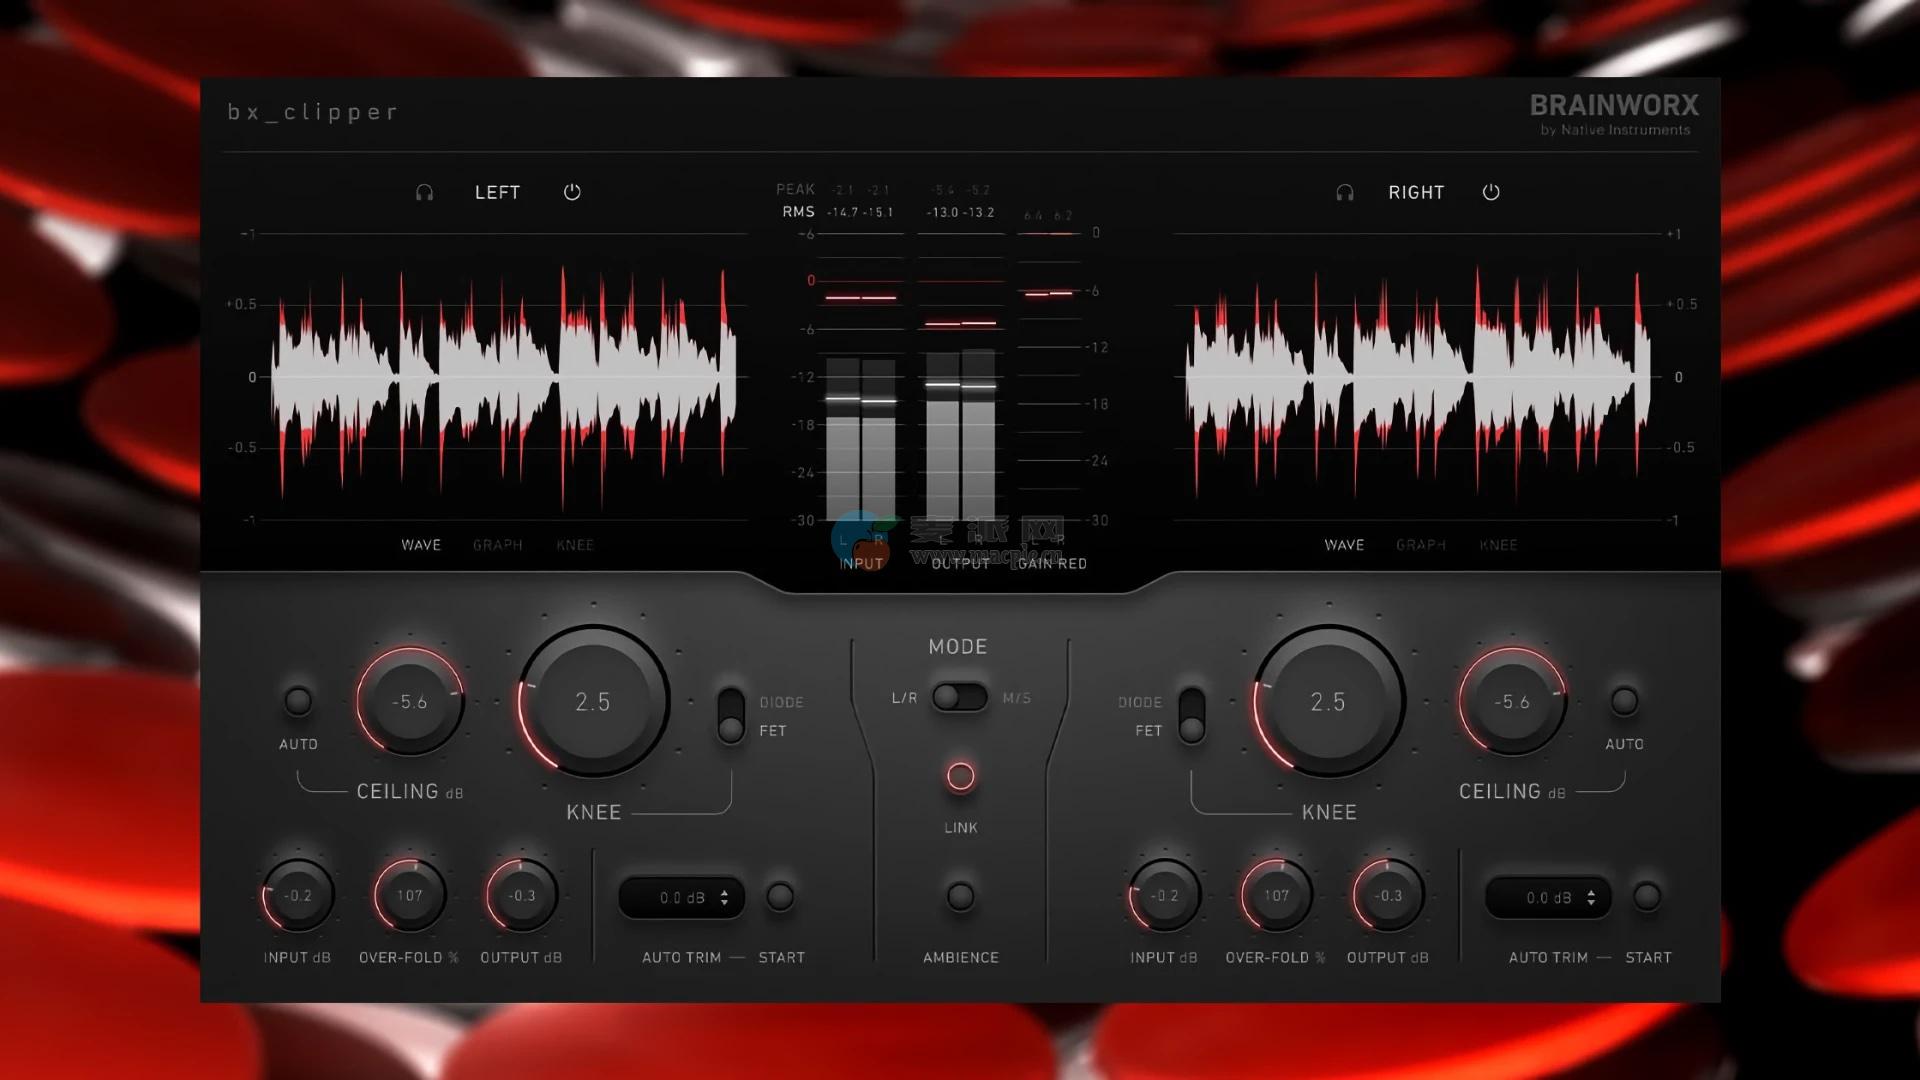This screenshot has width=1920, height=1080.
Task: Click the GAIN RED meter
Action: (x=1049, y=376)
